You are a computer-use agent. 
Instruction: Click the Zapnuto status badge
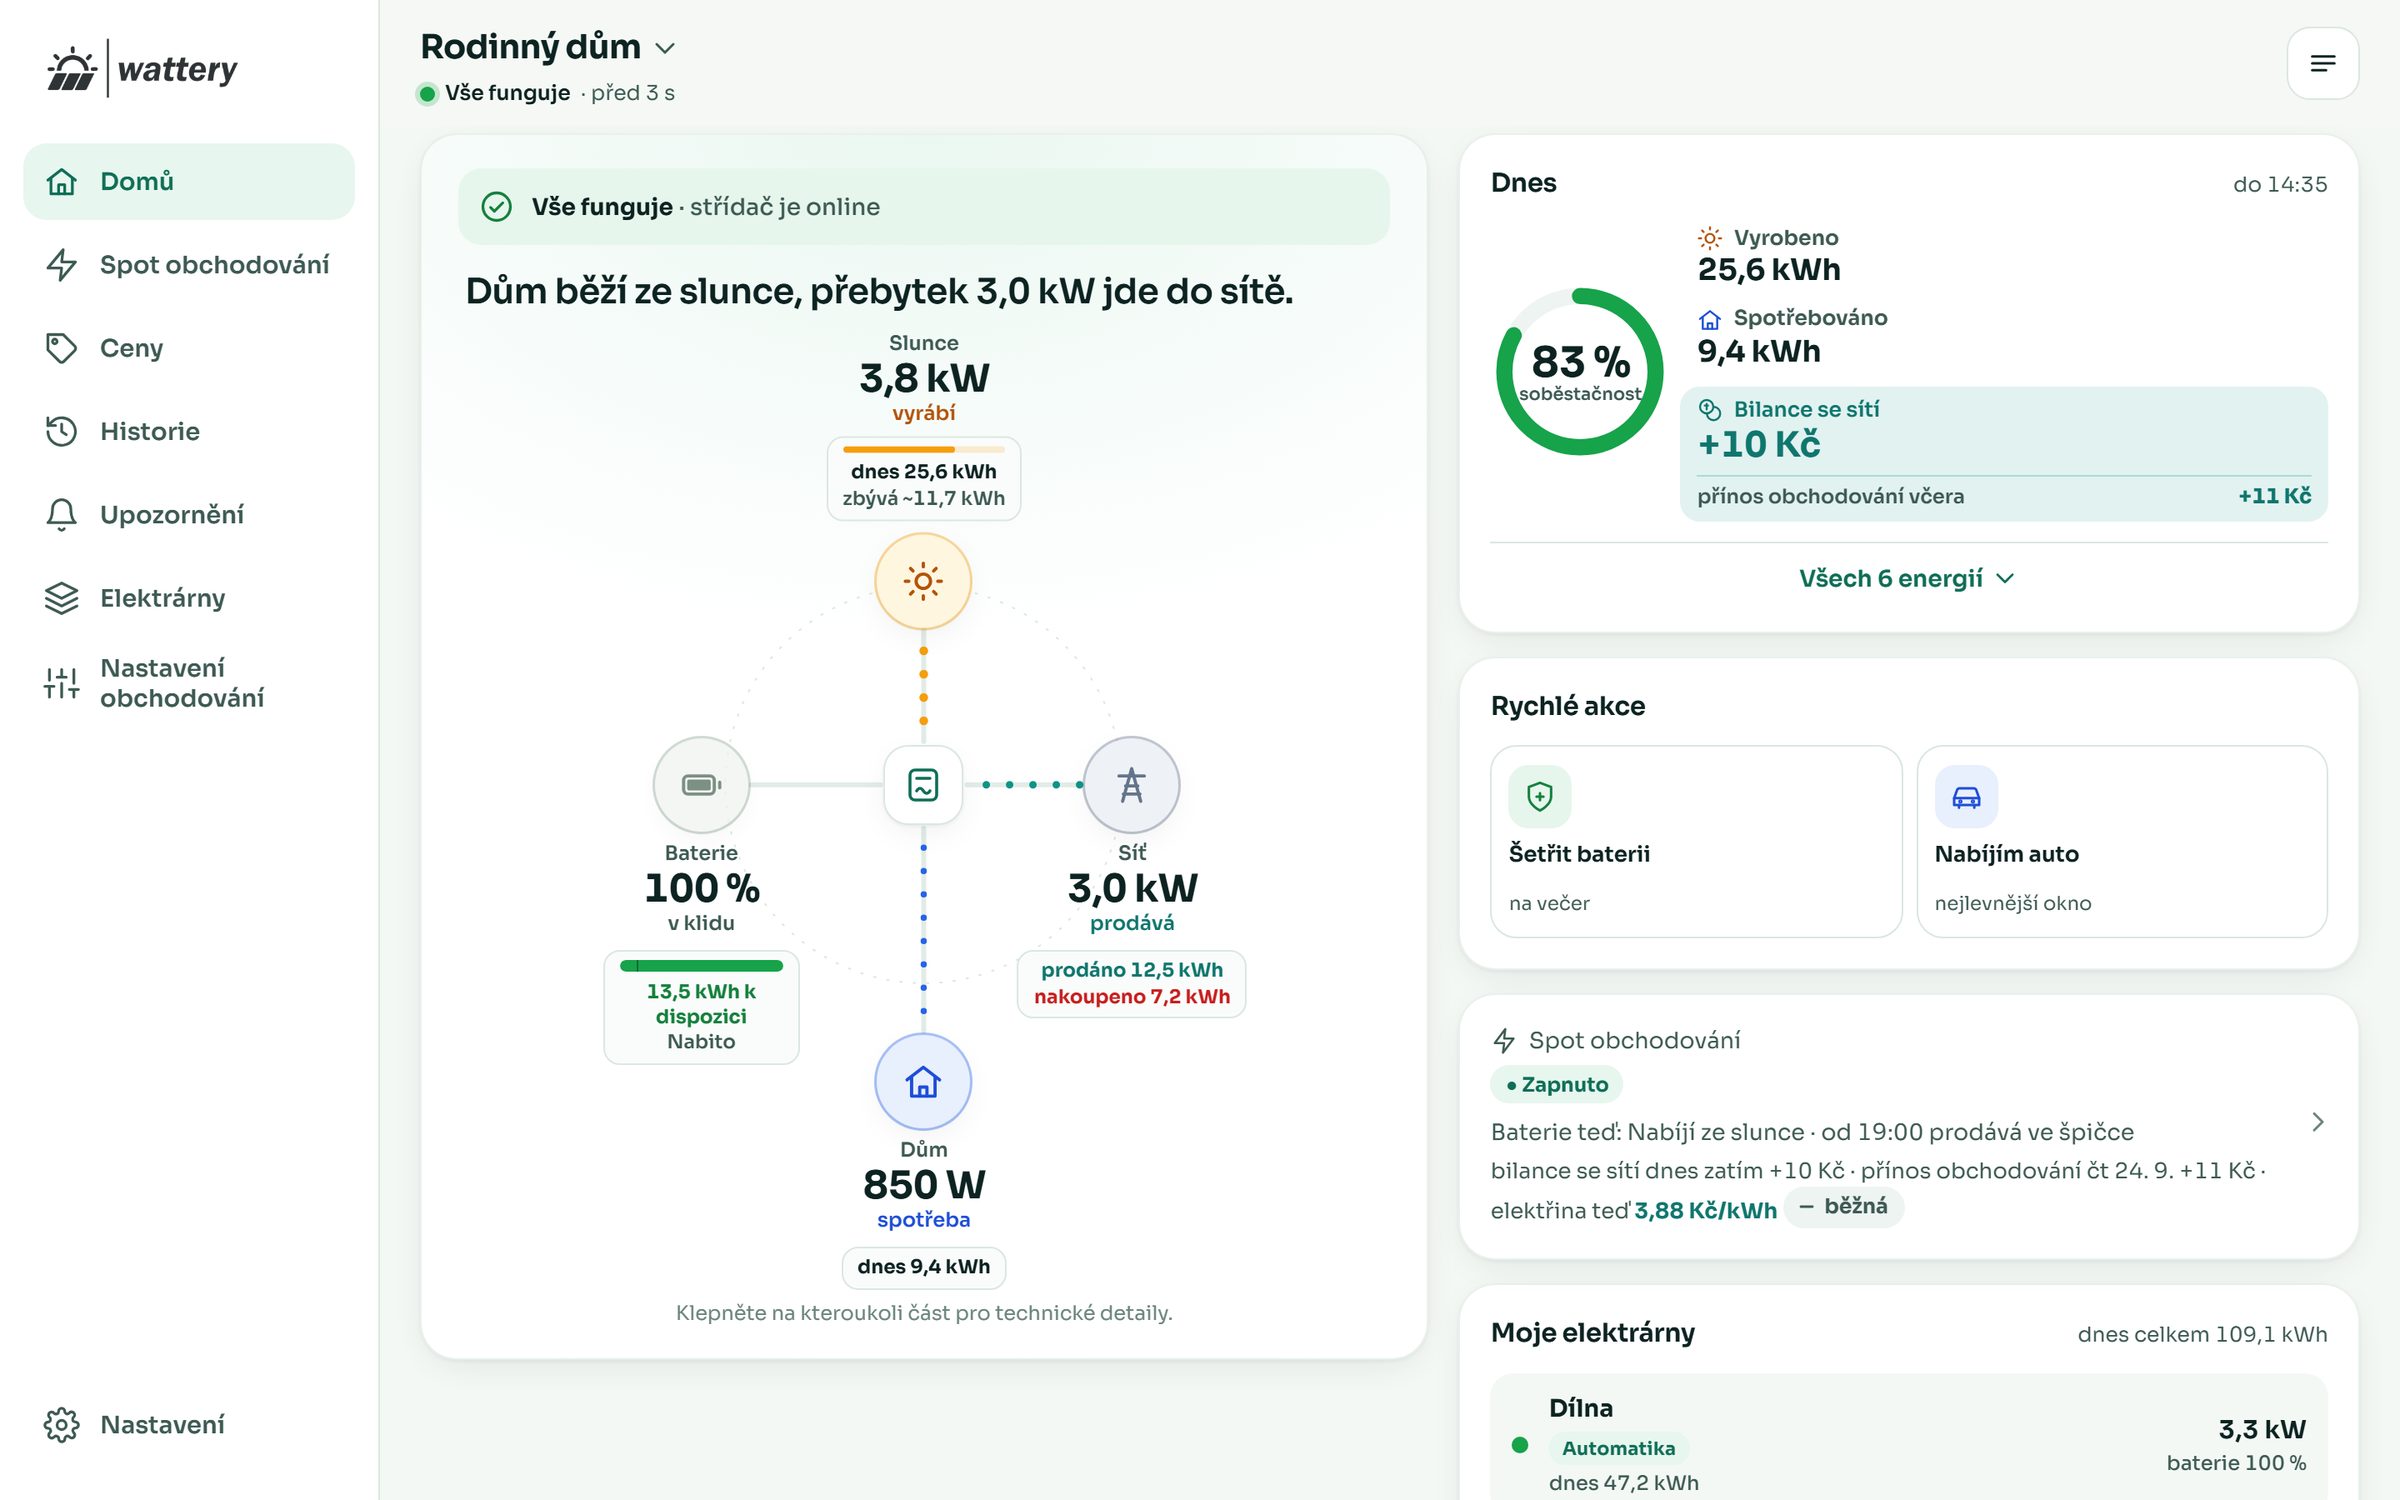point(1557,1084)
